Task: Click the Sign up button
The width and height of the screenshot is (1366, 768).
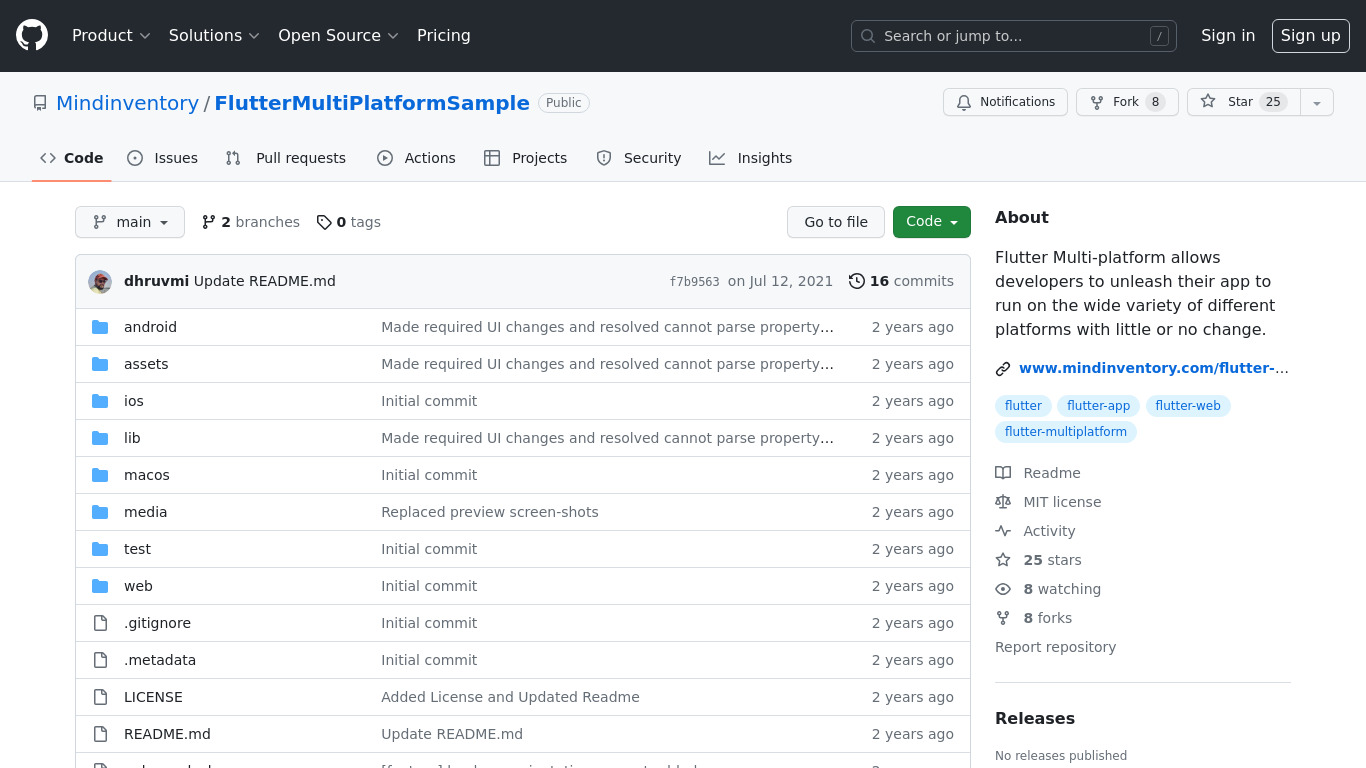Action: (1311, 36)
